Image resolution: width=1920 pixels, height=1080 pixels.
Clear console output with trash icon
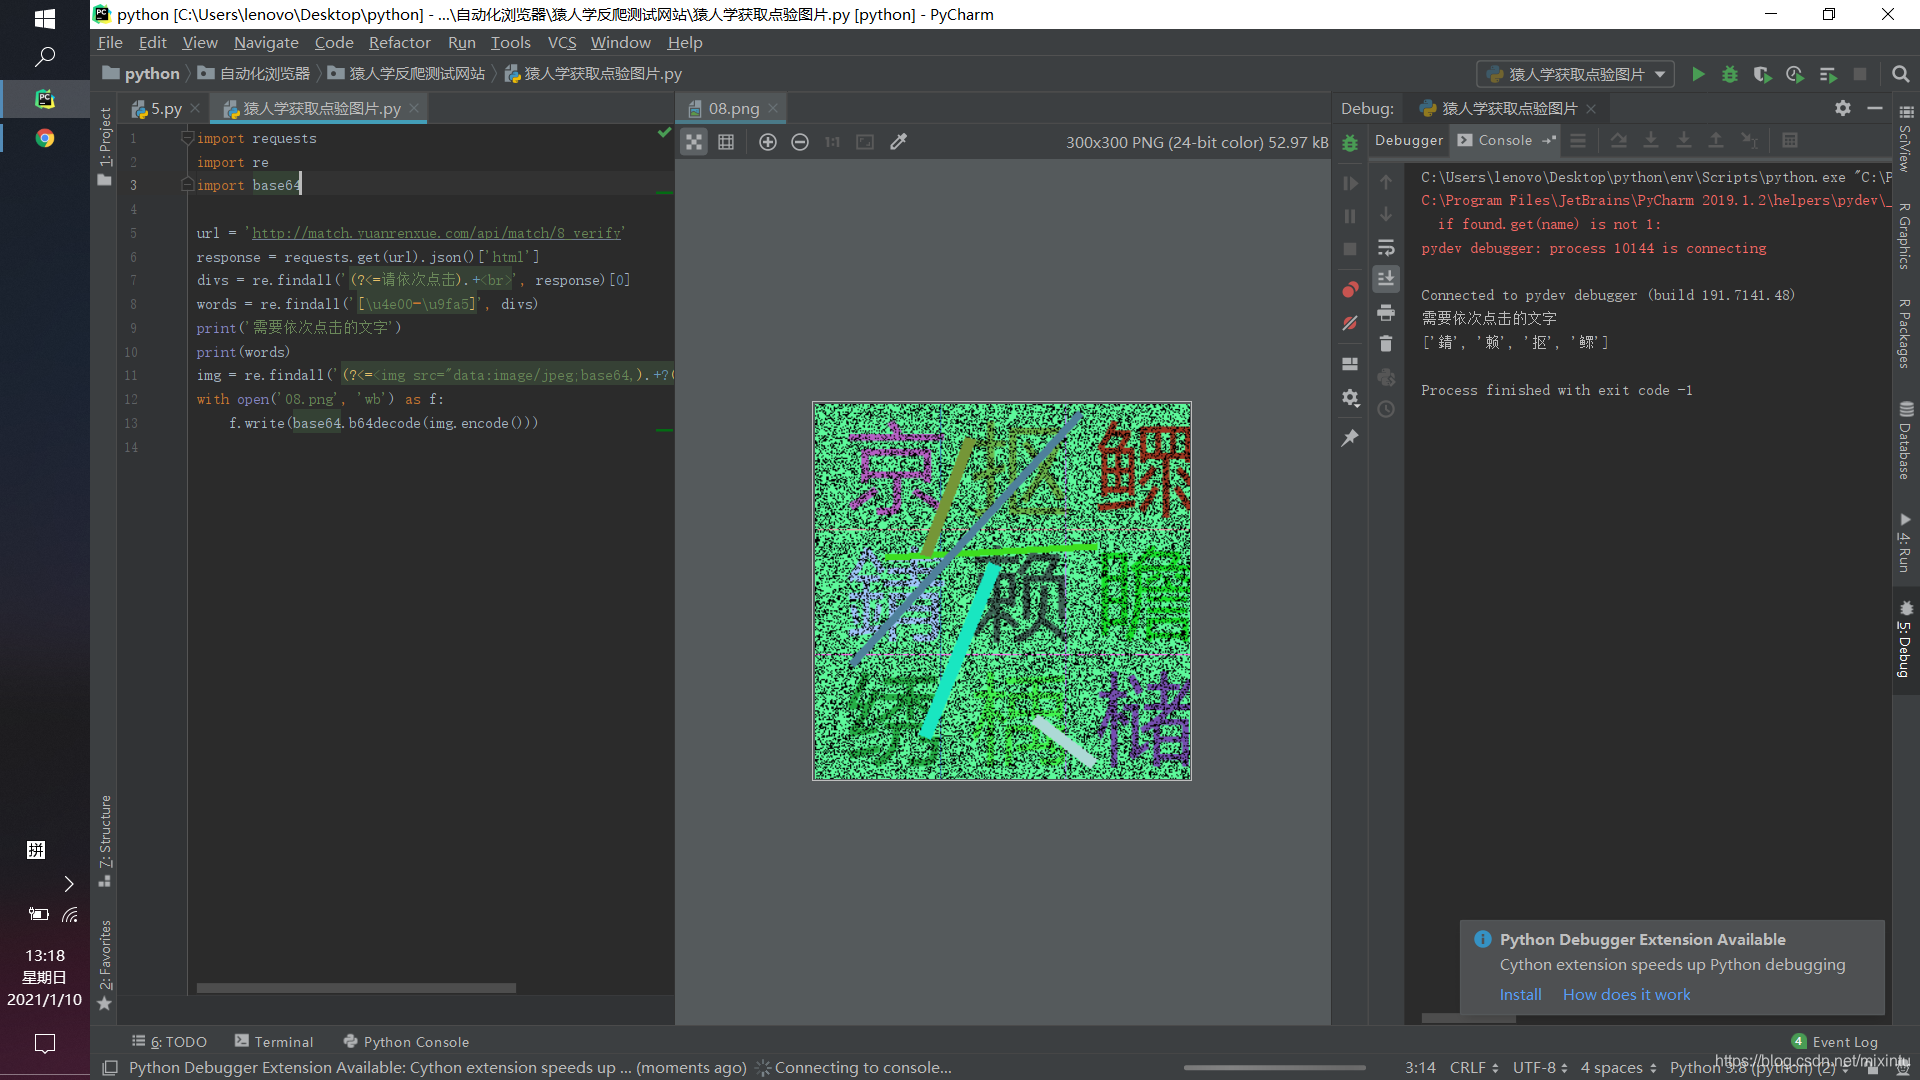click(1386, 344)
